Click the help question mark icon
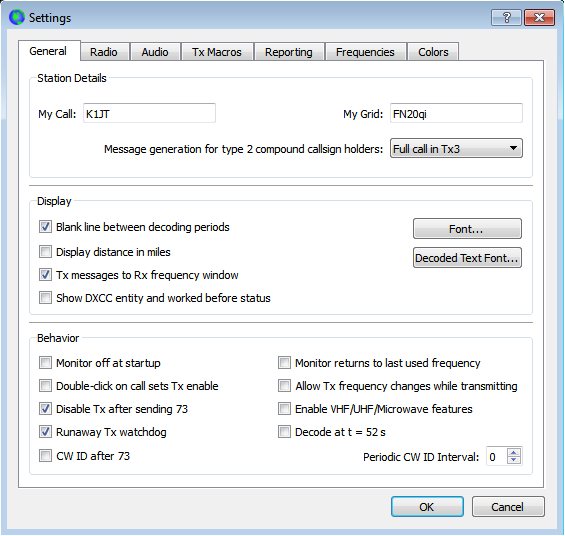This screenshot has width=565, height=536. [x=506, y=18]
